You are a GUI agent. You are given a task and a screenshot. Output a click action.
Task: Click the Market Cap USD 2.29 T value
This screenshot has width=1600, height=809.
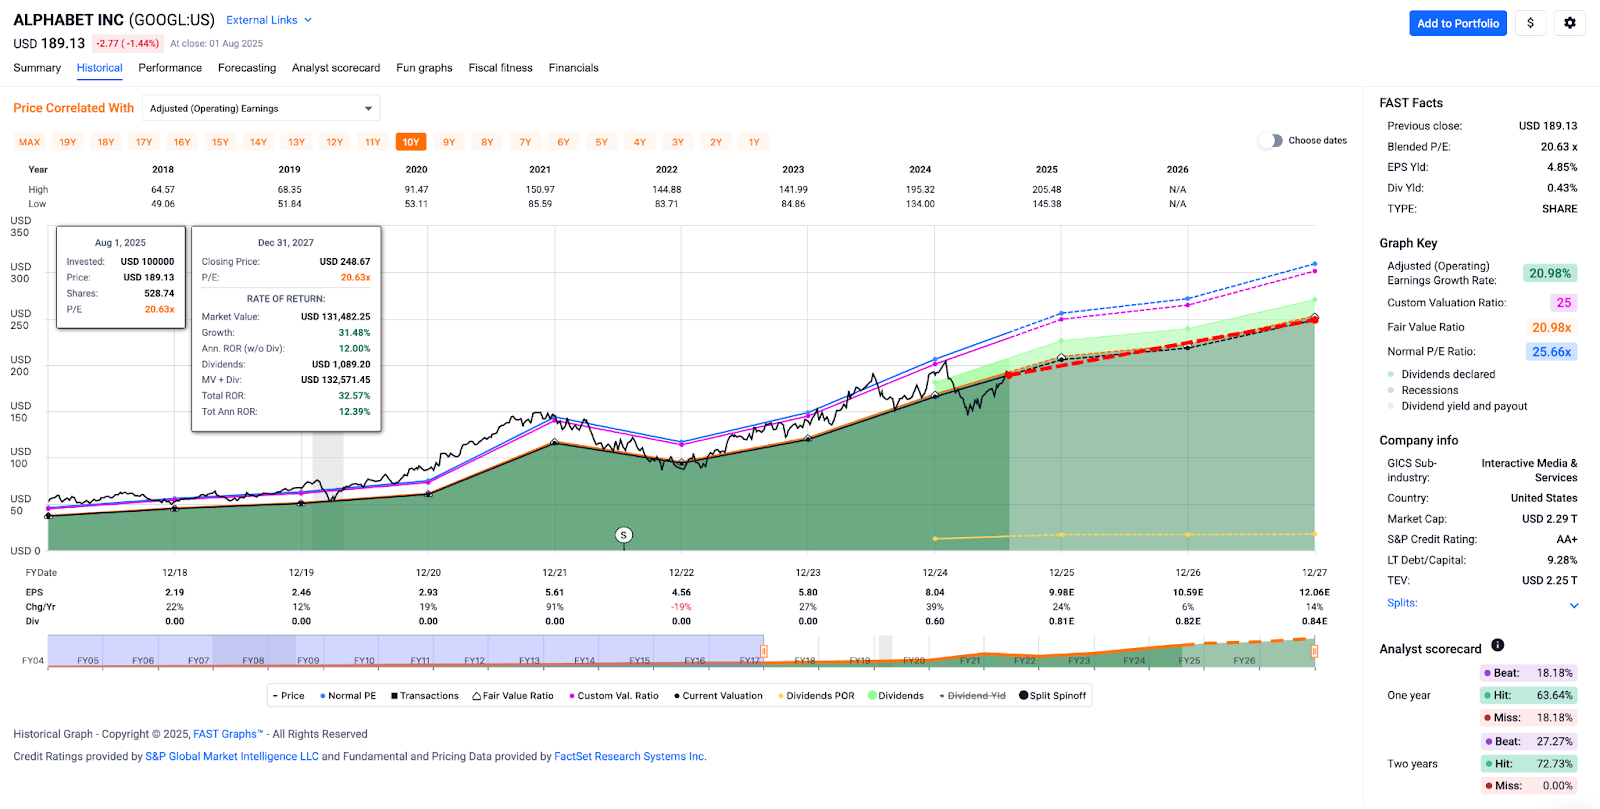[x=1549, y=519]
